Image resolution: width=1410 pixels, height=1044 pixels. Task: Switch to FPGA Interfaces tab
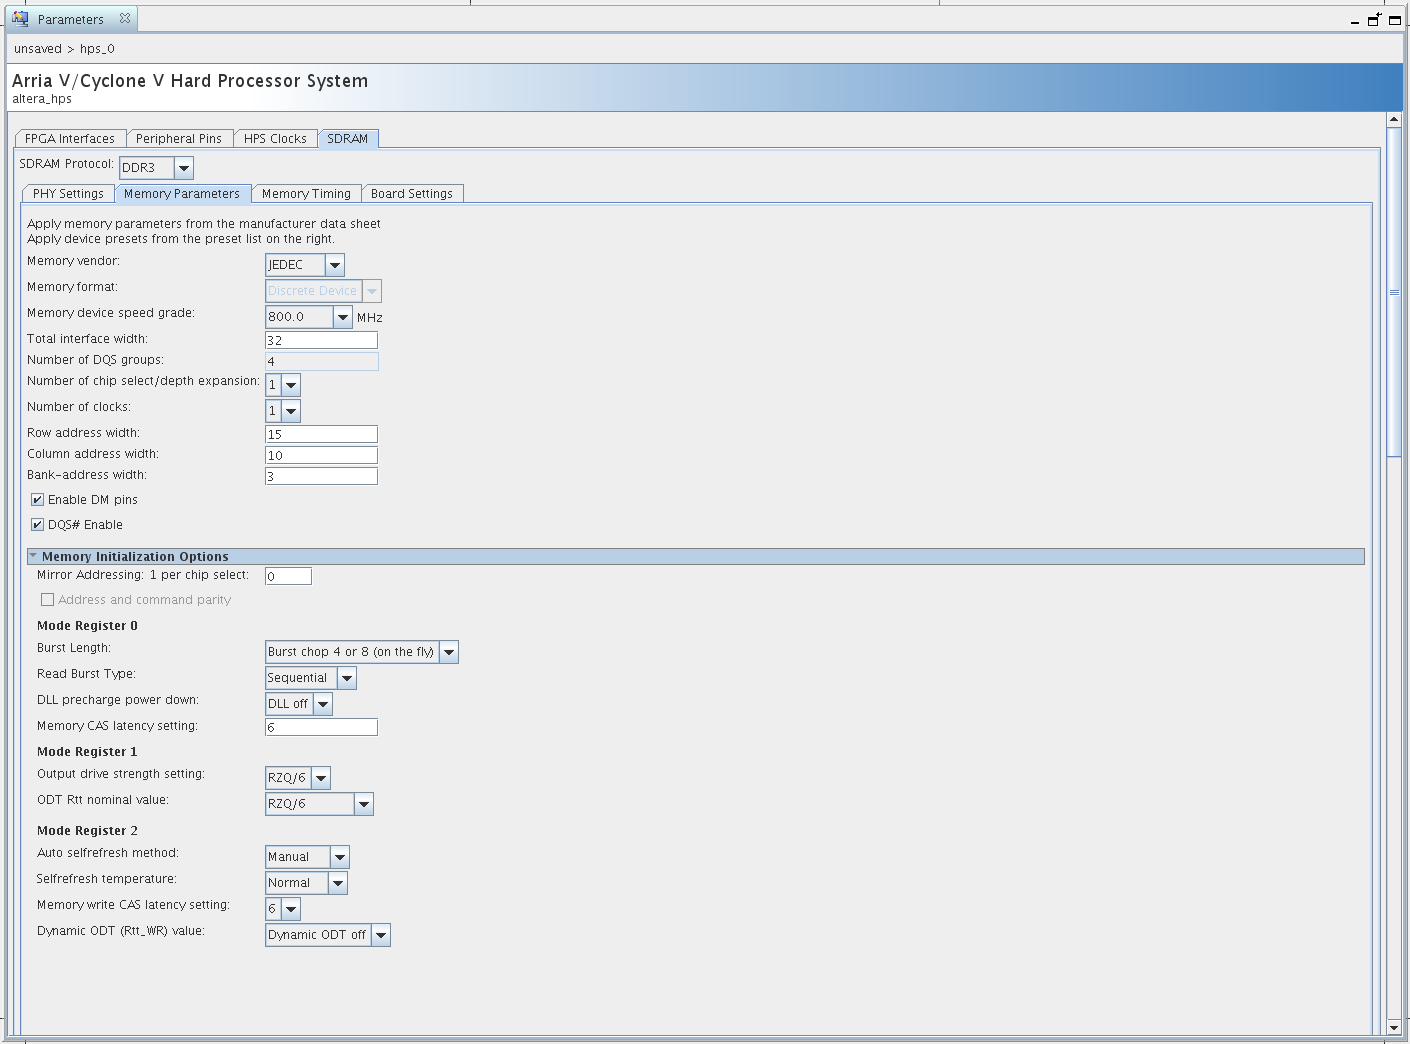pyautogui.click(x=70, y=139)
